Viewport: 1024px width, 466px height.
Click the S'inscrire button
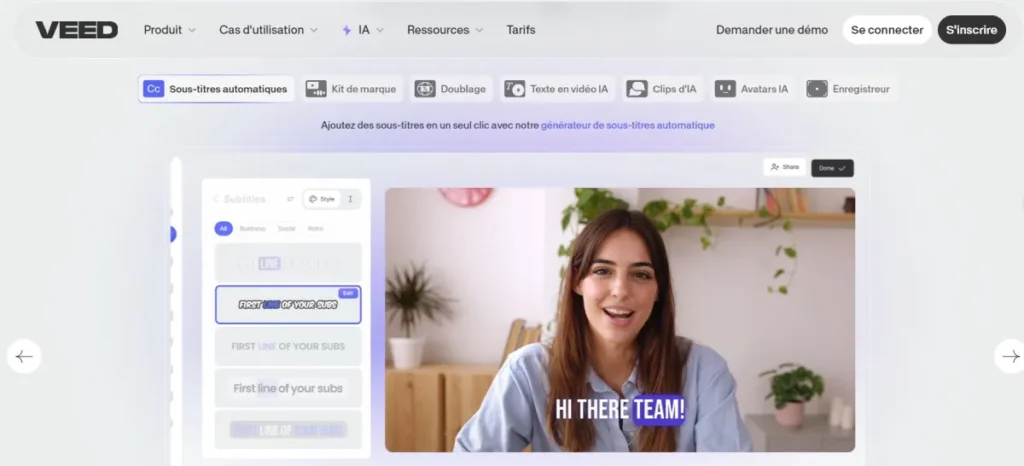[x=971, y=30]
